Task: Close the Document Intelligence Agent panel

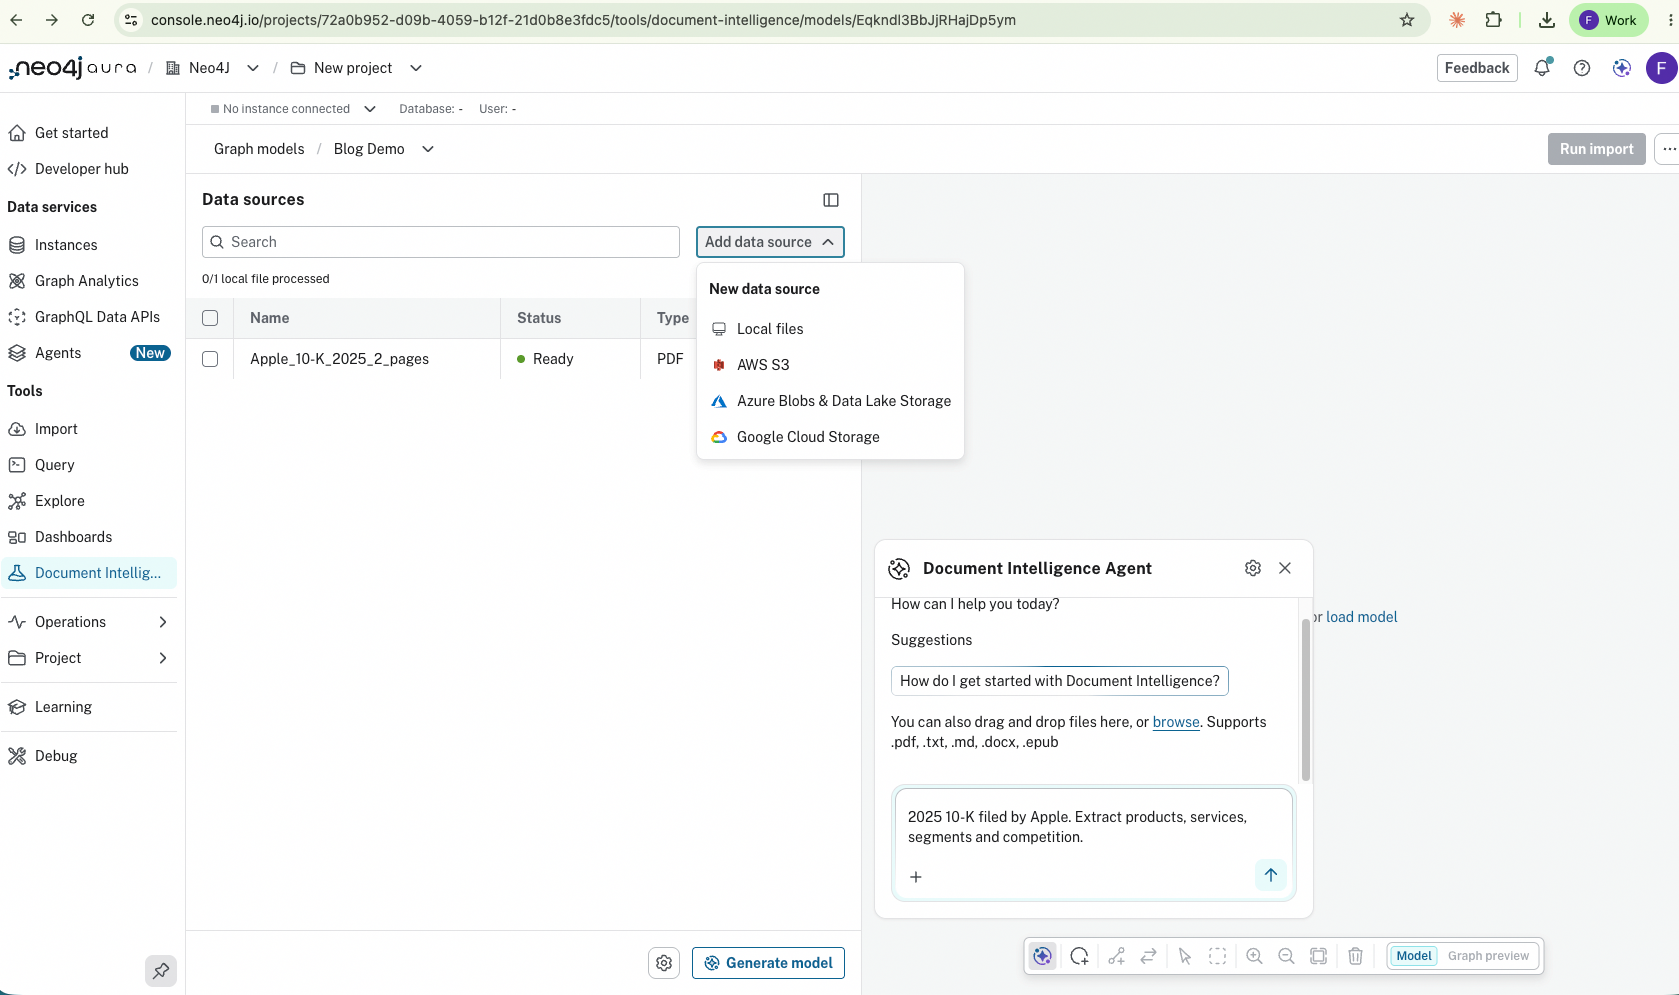Action: click(x=1285, y=568)
